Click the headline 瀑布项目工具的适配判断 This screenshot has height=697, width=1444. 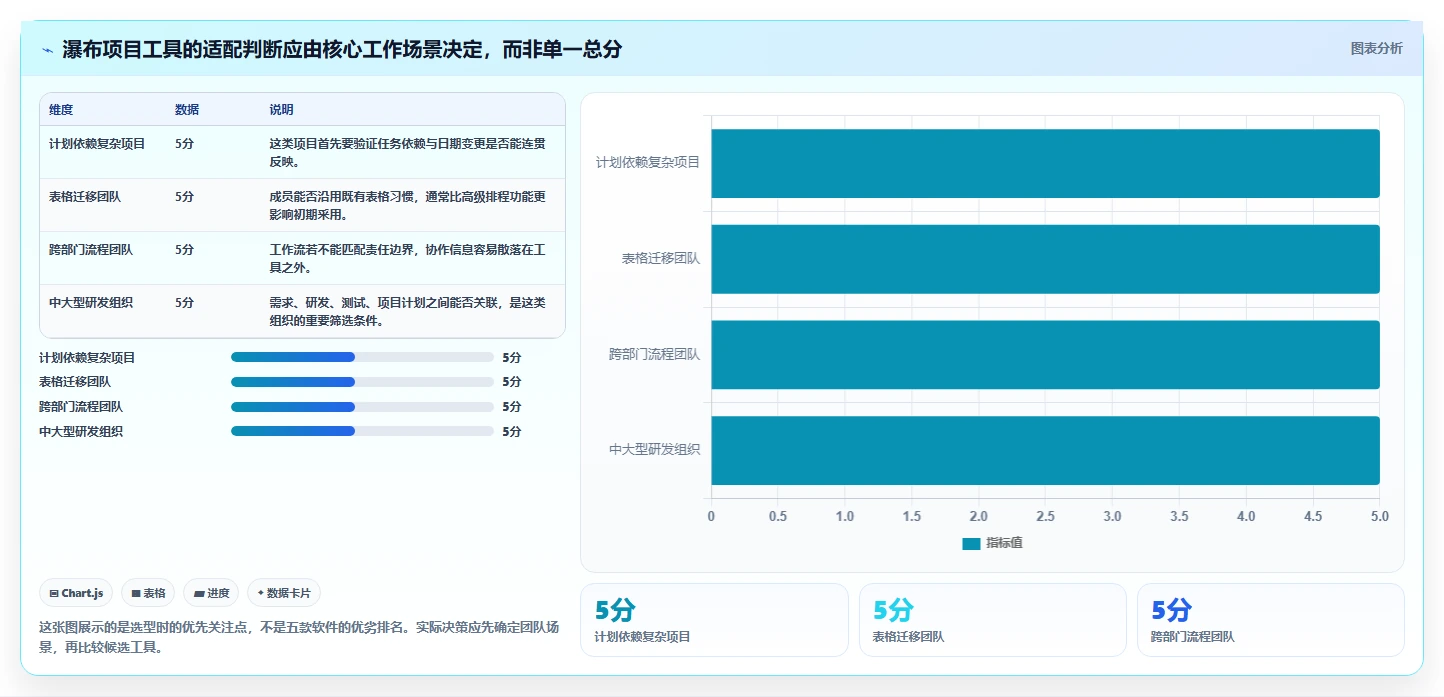point(342,49)
